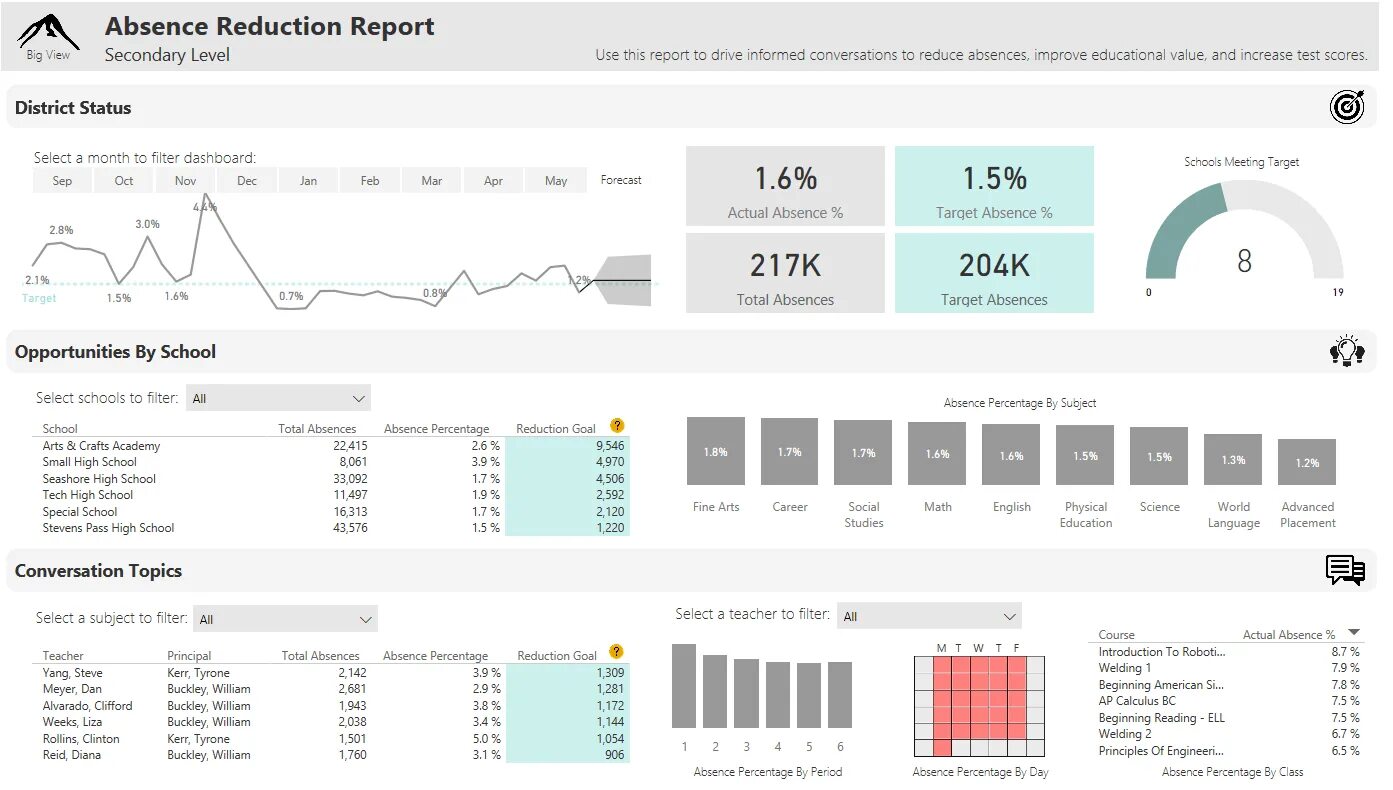Select the Tech High School row
The width and height of the screenshot is (1393, 790).
point(334,495)
